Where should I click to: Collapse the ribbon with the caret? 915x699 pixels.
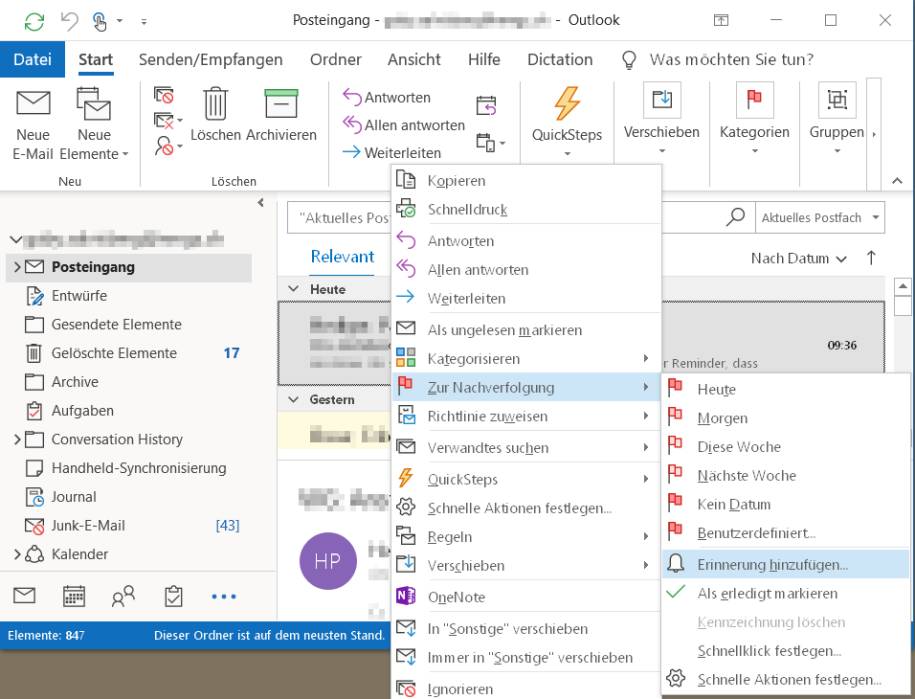(897, 181)
